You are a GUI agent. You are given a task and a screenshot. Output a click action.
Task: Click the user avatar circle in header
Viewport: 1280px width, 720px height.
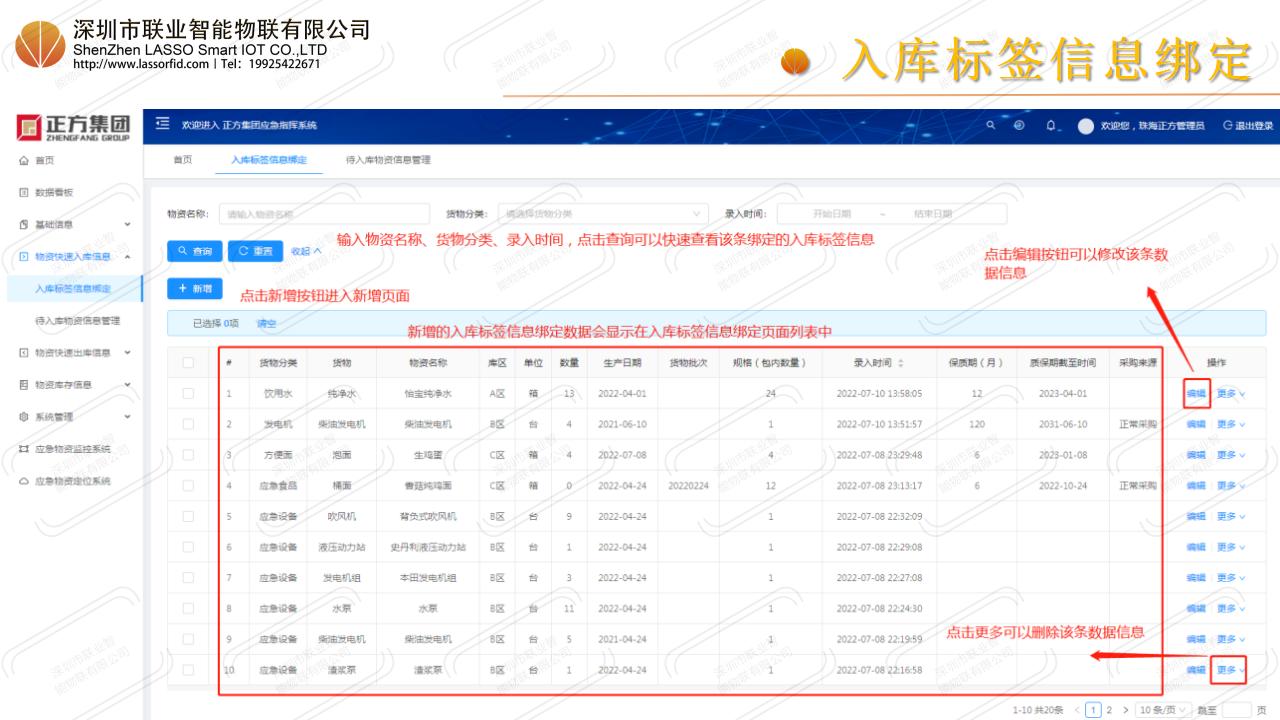click(x=1084, y=126)
